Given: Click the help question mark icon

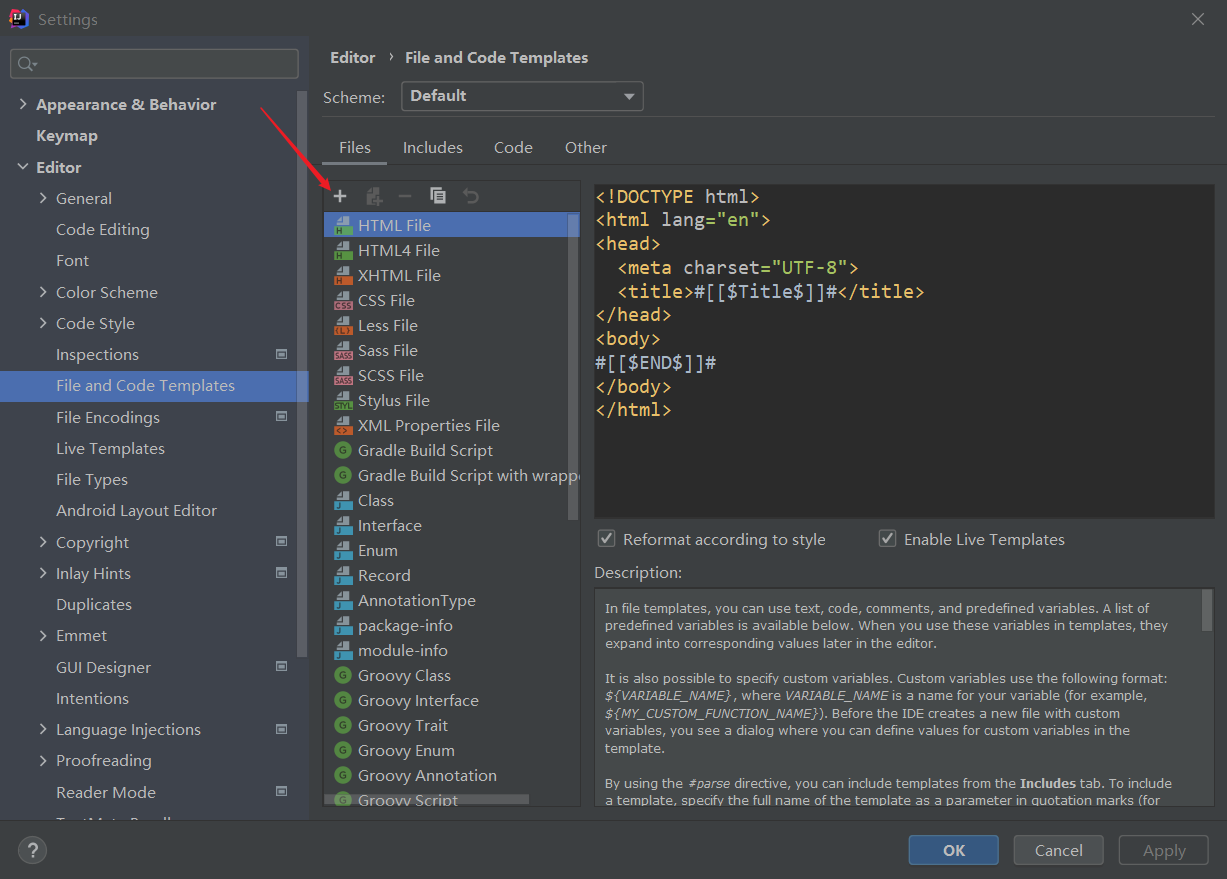Looking at the screenshot, I should [x=32, y=851].
